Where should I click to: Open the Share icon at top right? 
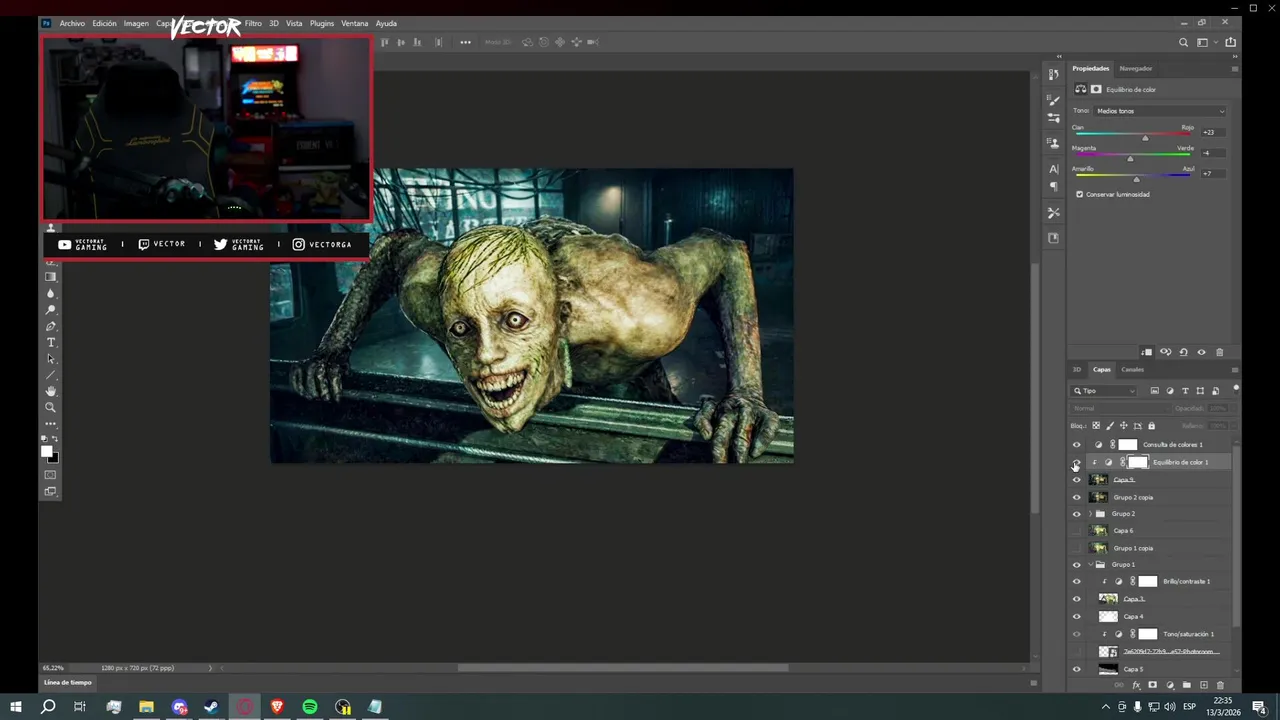tap(1230, 42)
